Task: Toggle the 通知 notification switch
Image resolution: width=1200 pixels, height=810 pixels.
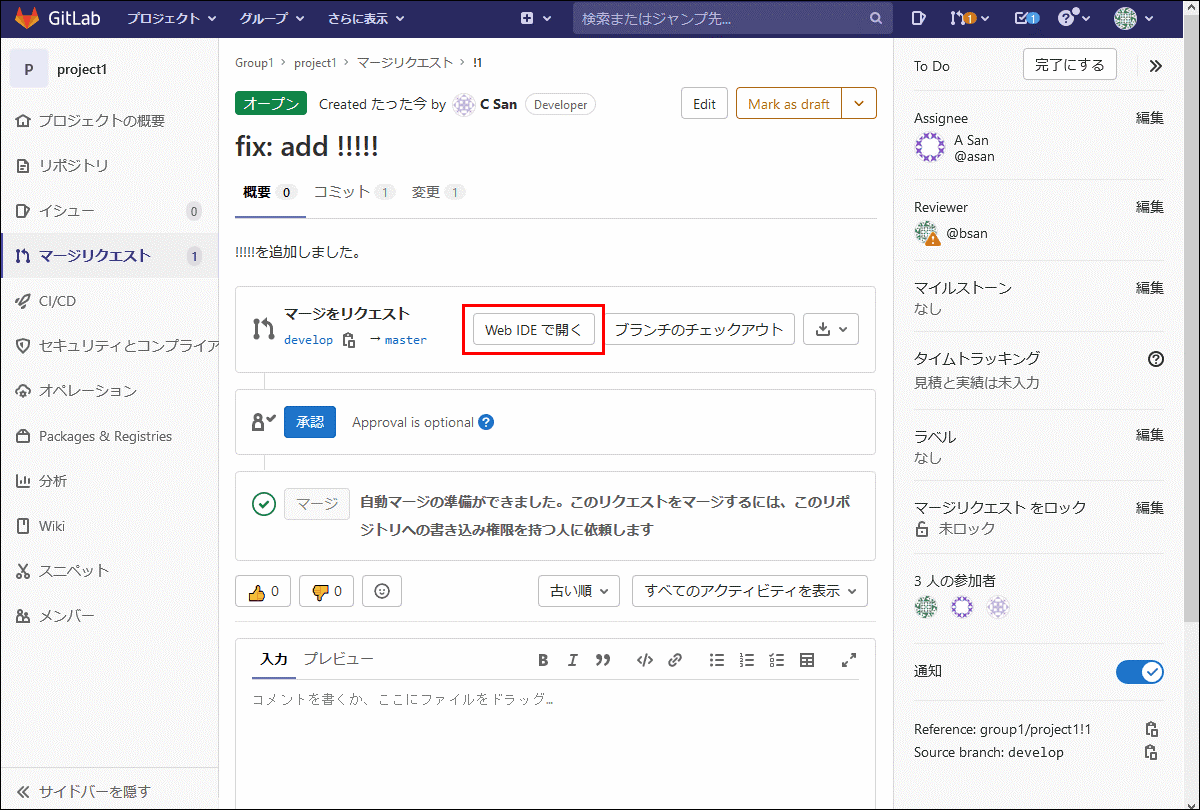Action: 1140,672
